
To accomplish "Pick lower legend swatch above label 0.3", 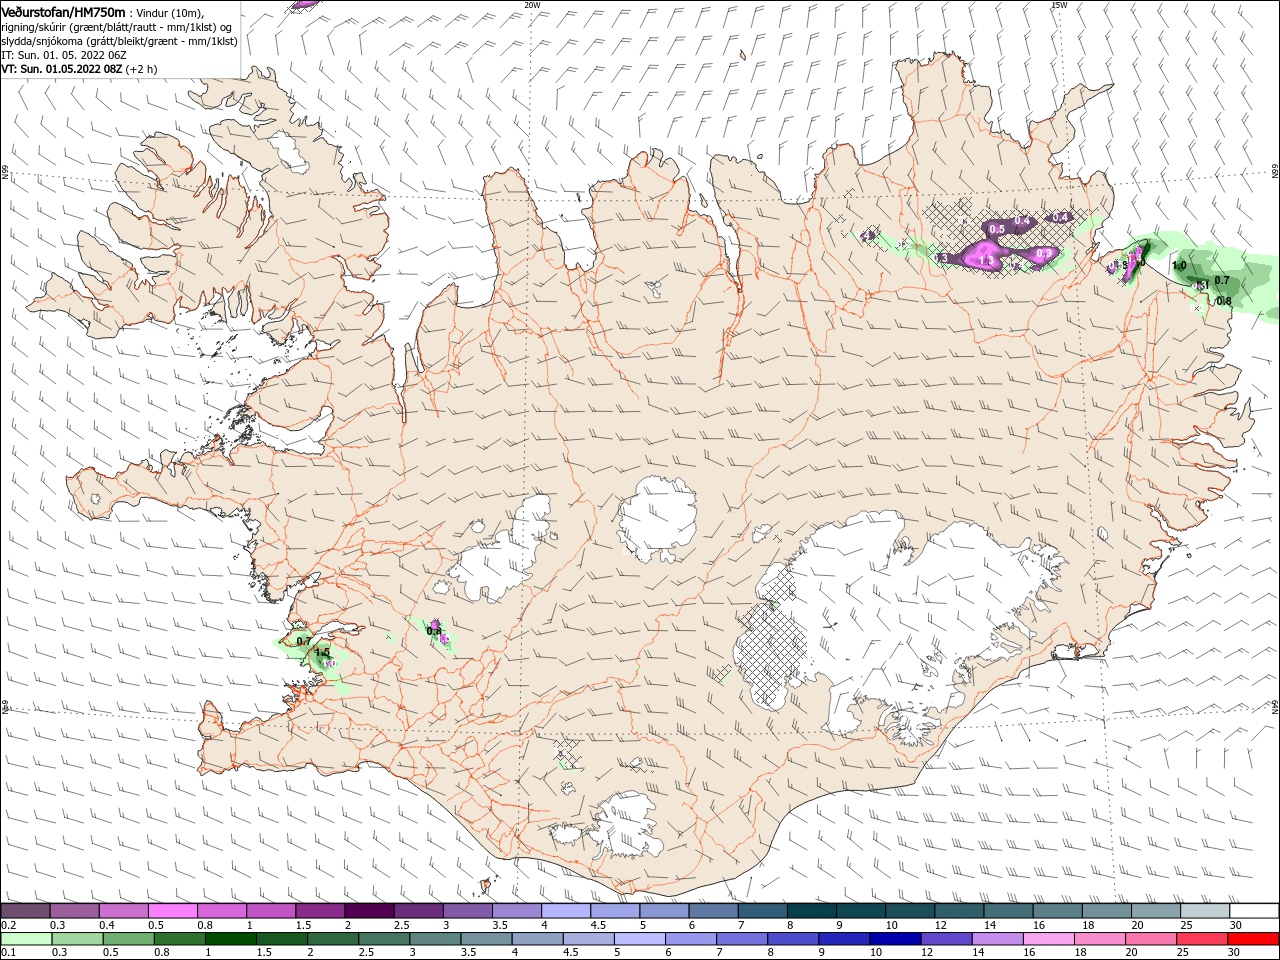I will [77, 939].
